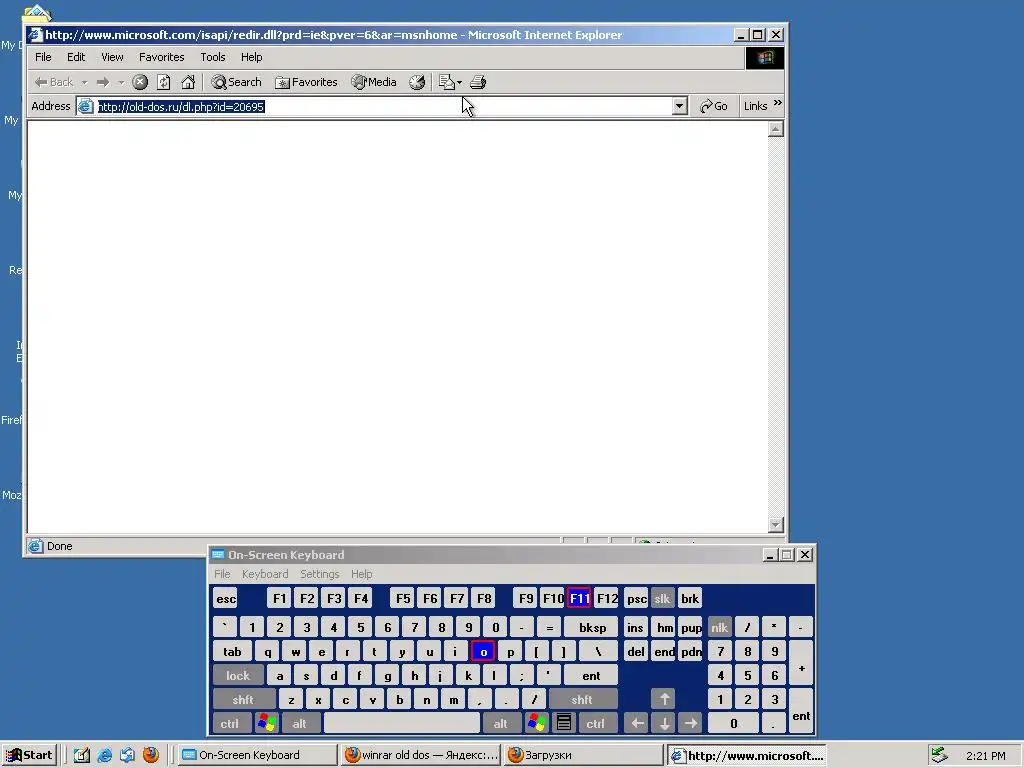
Task: Click the Stop icon in IE toolbar
Action: click(140, 82)
